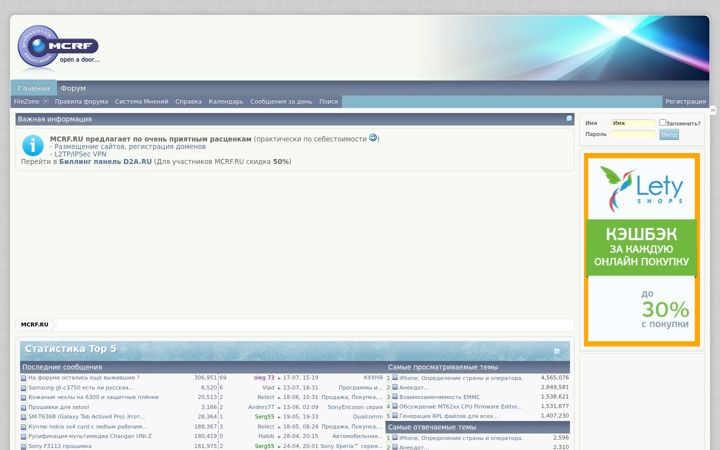This screenshot has width=720, height=450.
Task: Click the blue info icon in the announcement
Action: (x=33, y=146)
